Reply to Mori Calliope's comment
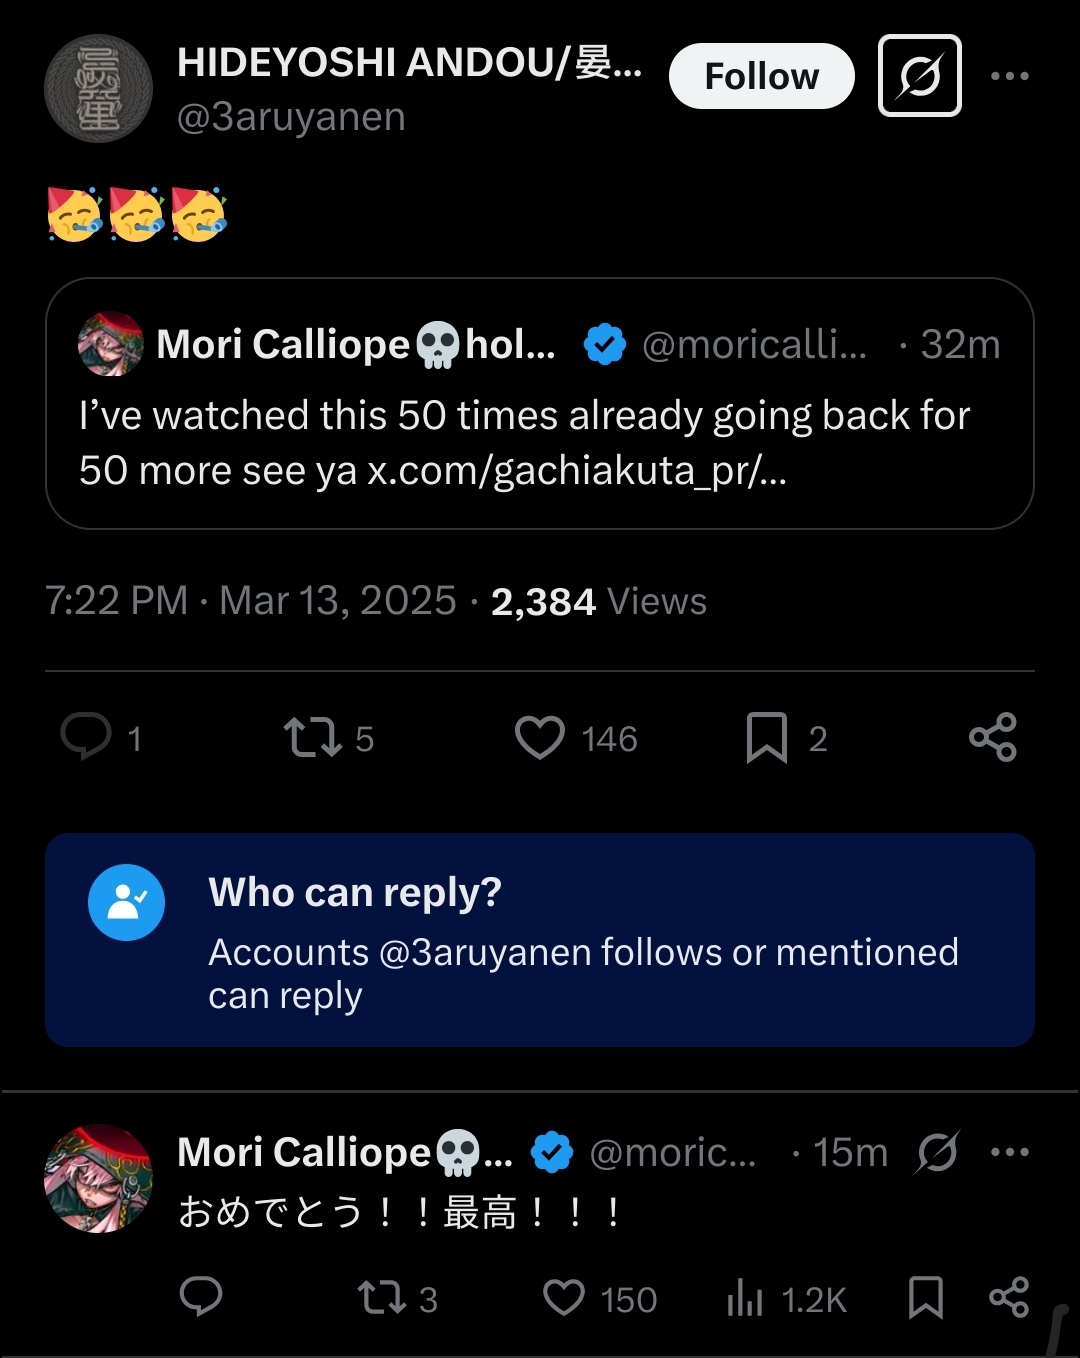This screenshot has width=1080, height=1358. tap(200, 1297)
